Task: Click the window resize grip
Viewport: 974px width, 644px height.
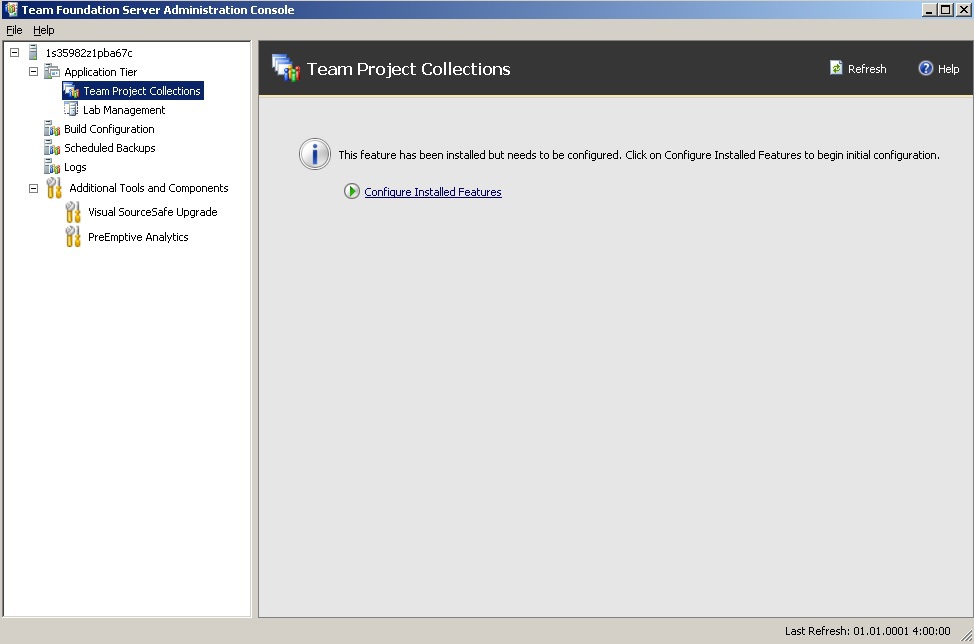Action: [x=967, y=636]
